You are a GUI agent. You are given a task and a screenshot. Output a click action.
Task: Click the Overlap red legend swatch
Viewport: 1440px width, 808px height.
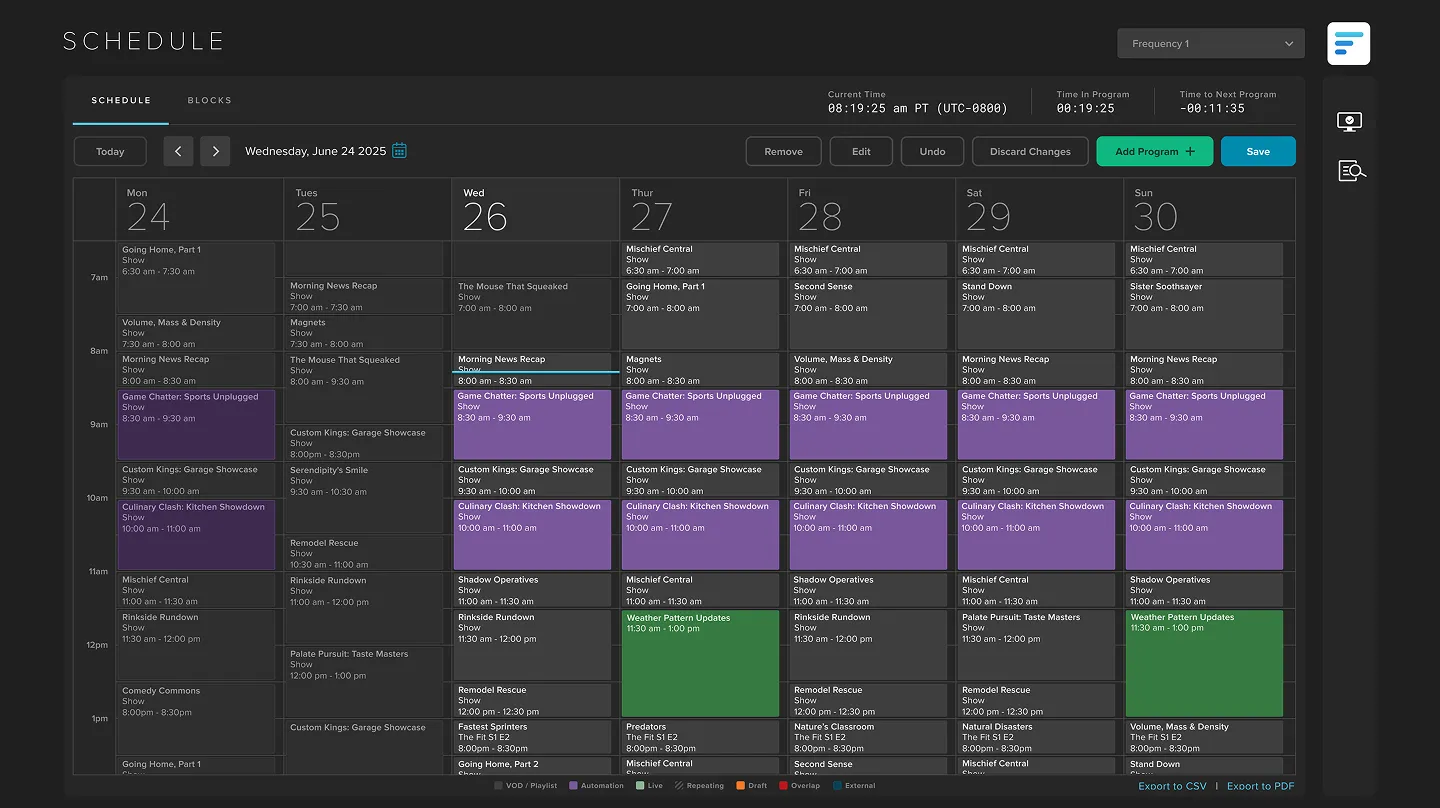(x=783, y=786)
